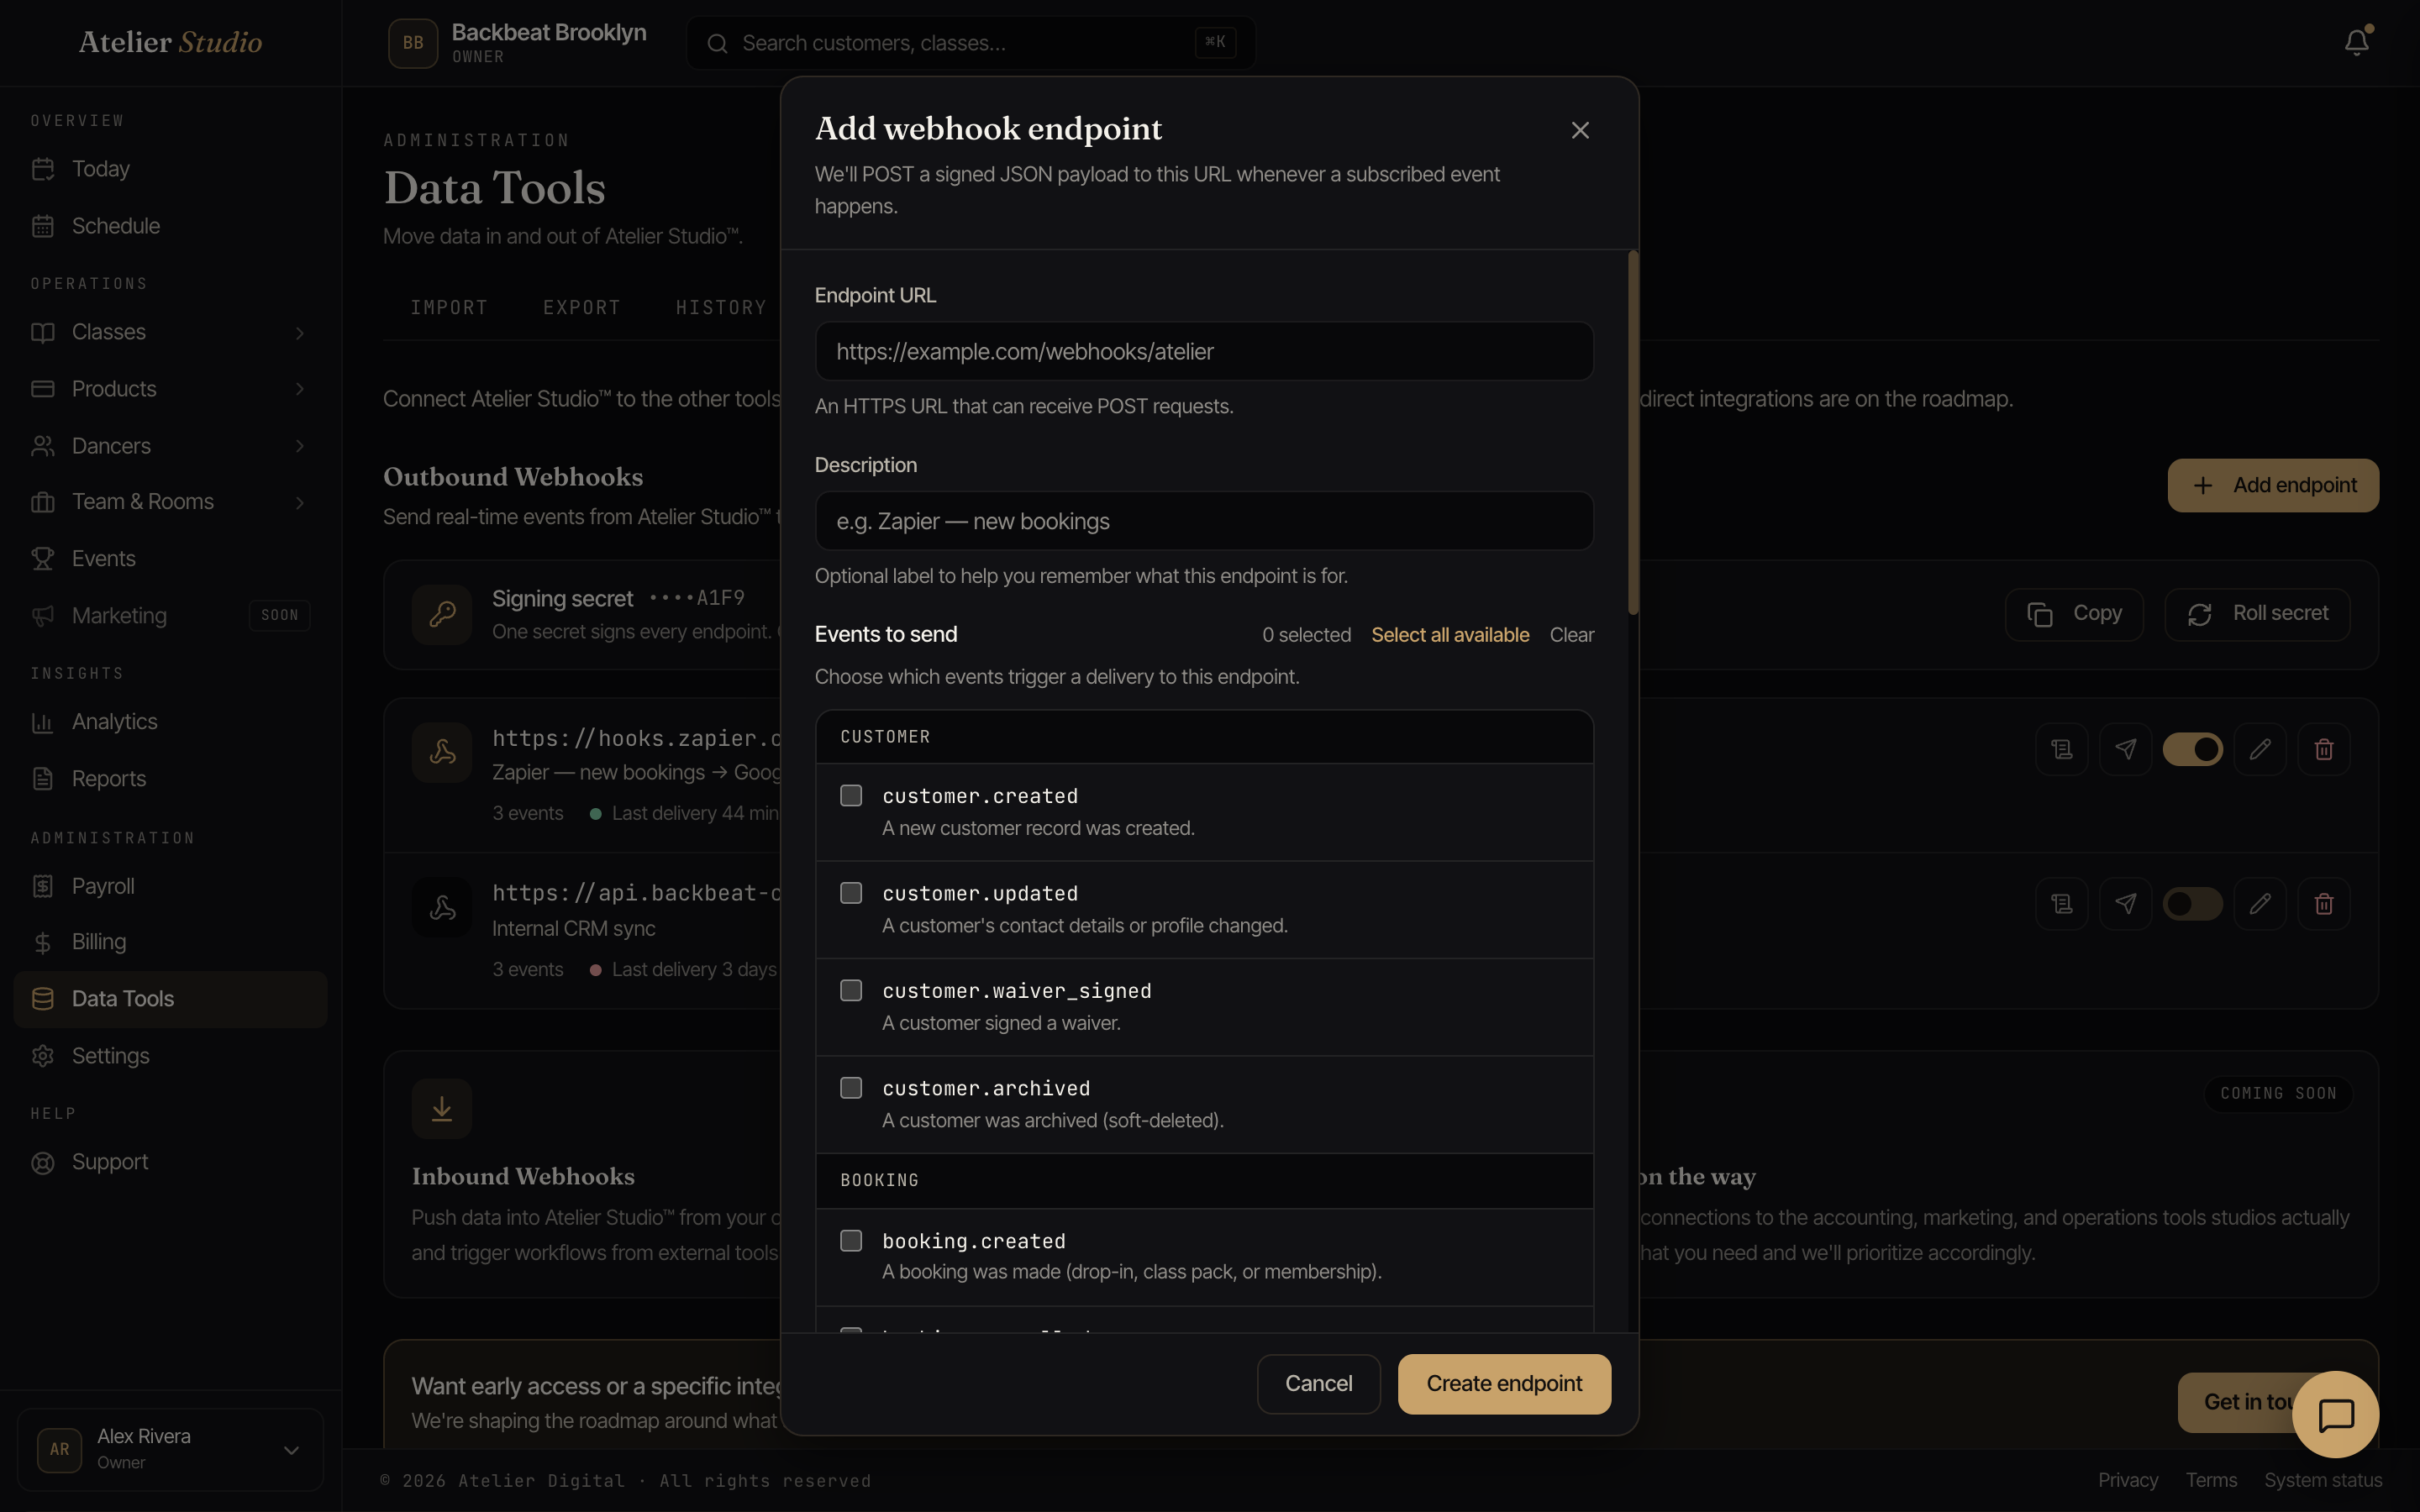Click Create endpoint button

(x=1504, y=1384)
